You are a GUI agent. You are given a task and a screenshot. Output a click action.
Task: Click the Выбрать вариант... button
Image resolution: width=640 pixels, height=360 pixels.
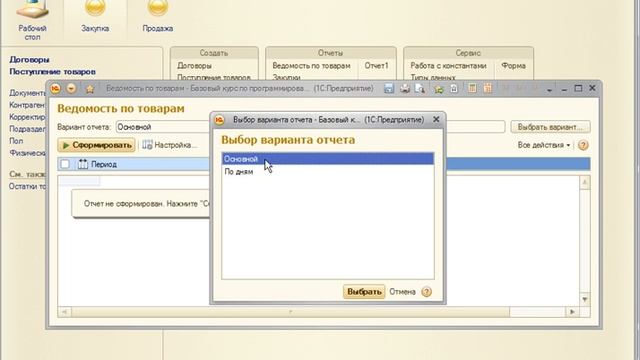[x=550, y=127]
